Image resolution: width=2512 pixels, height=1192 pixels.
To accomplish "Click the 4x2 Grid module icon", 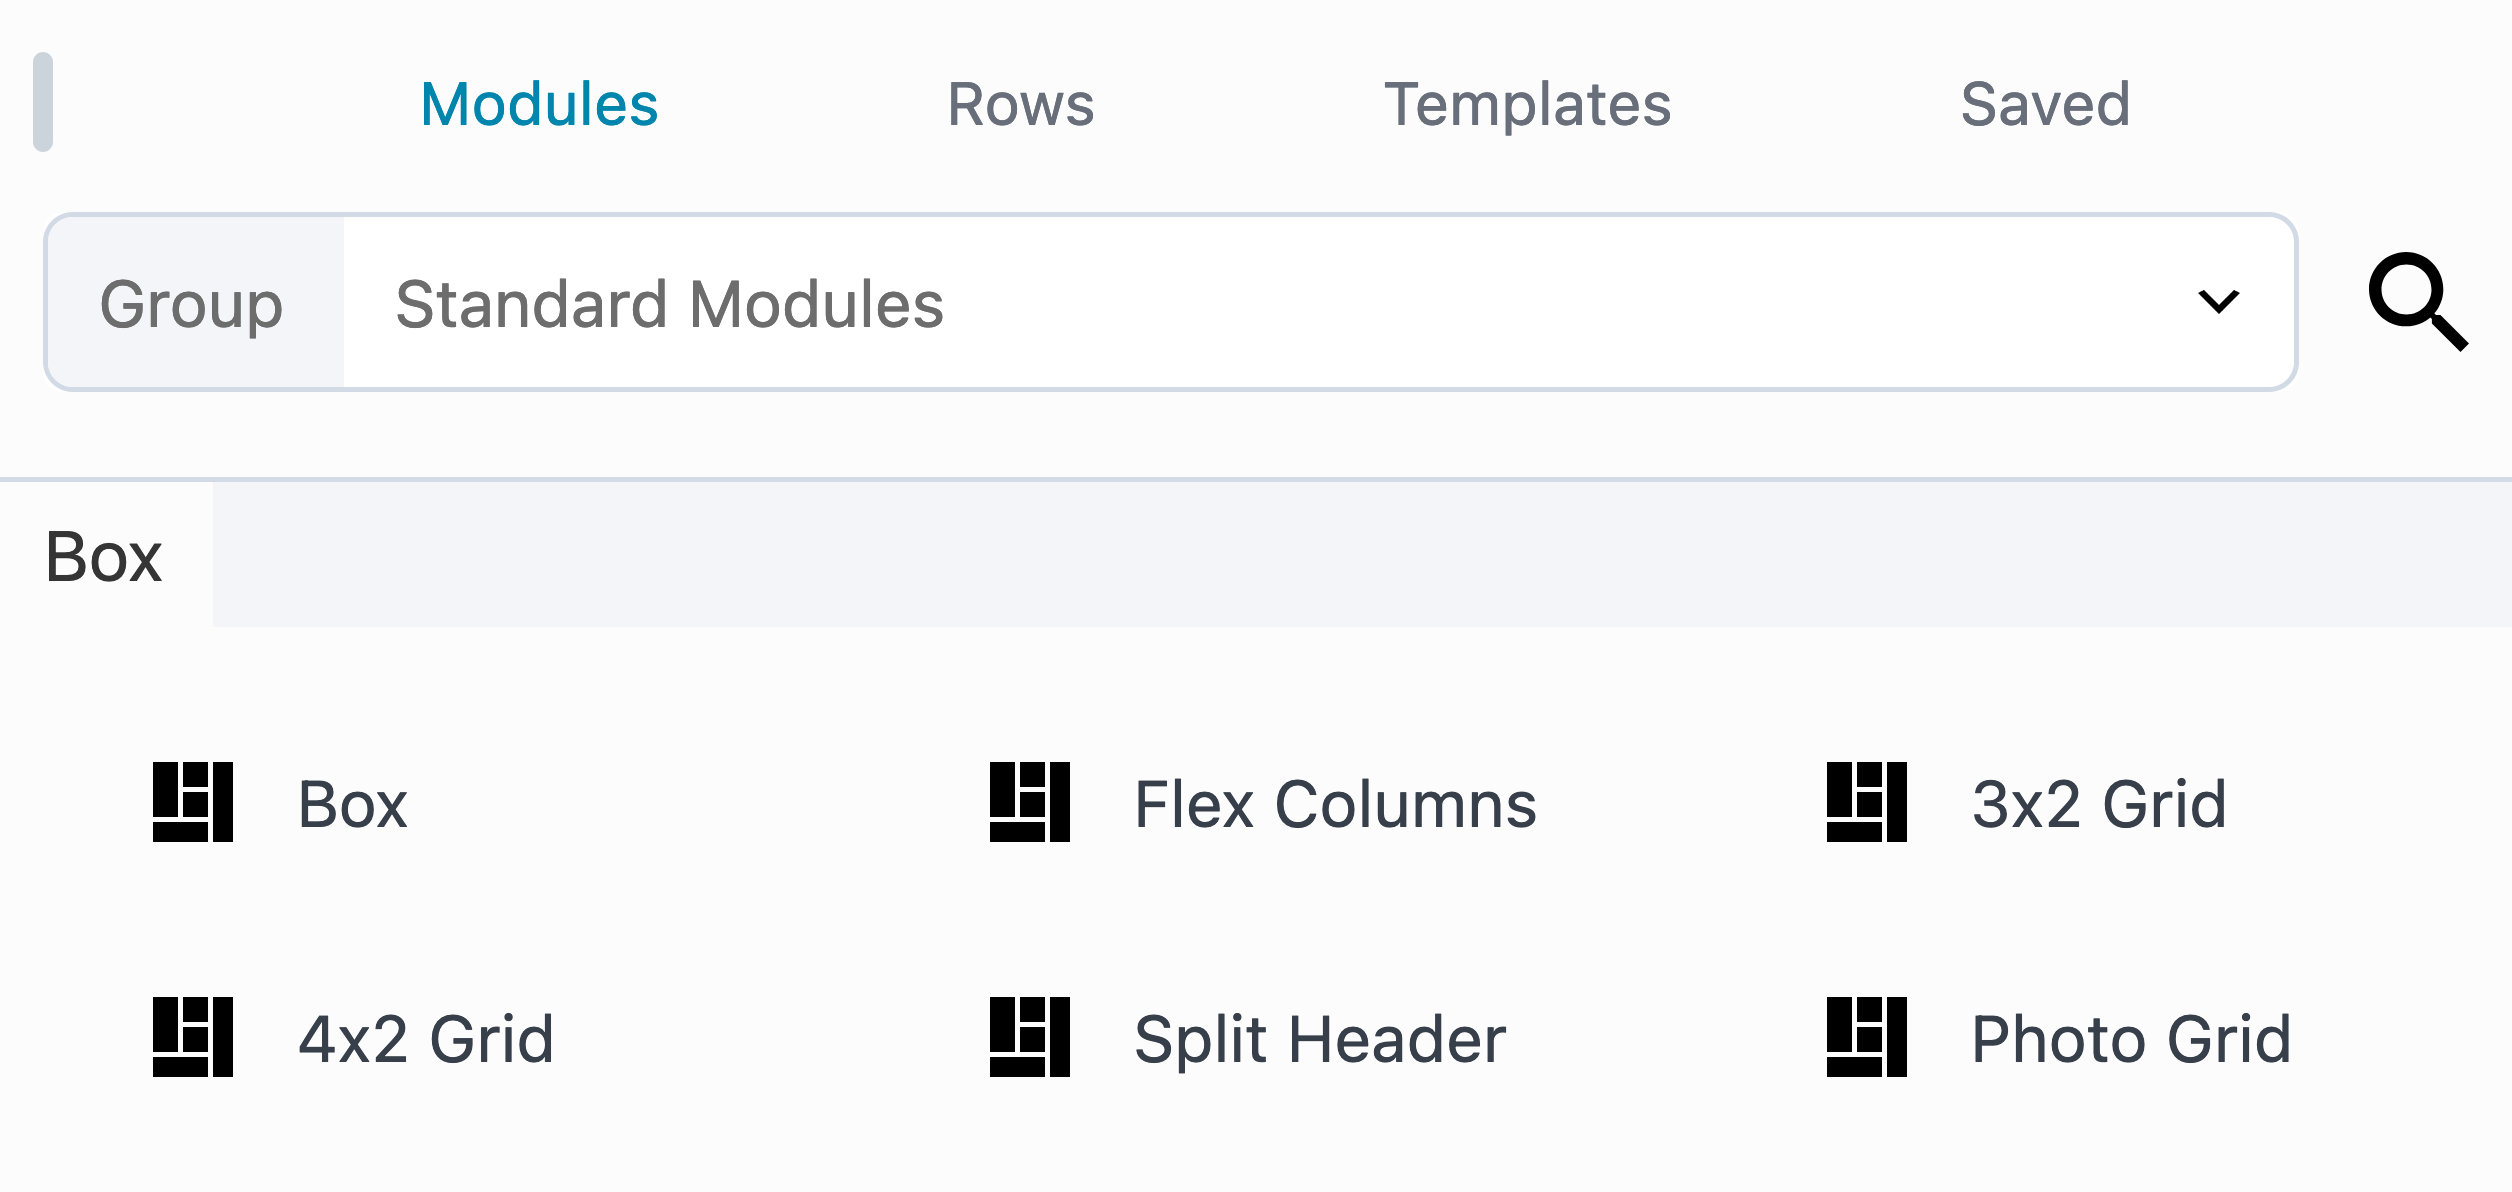I will (x=191, y=1037).
